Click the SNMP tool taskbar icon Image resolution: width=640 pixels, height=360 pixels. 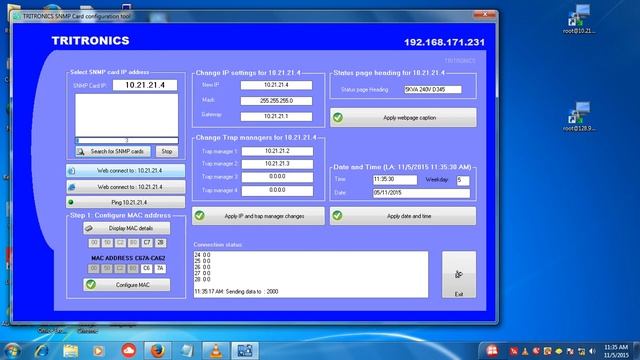coord(245,351)
